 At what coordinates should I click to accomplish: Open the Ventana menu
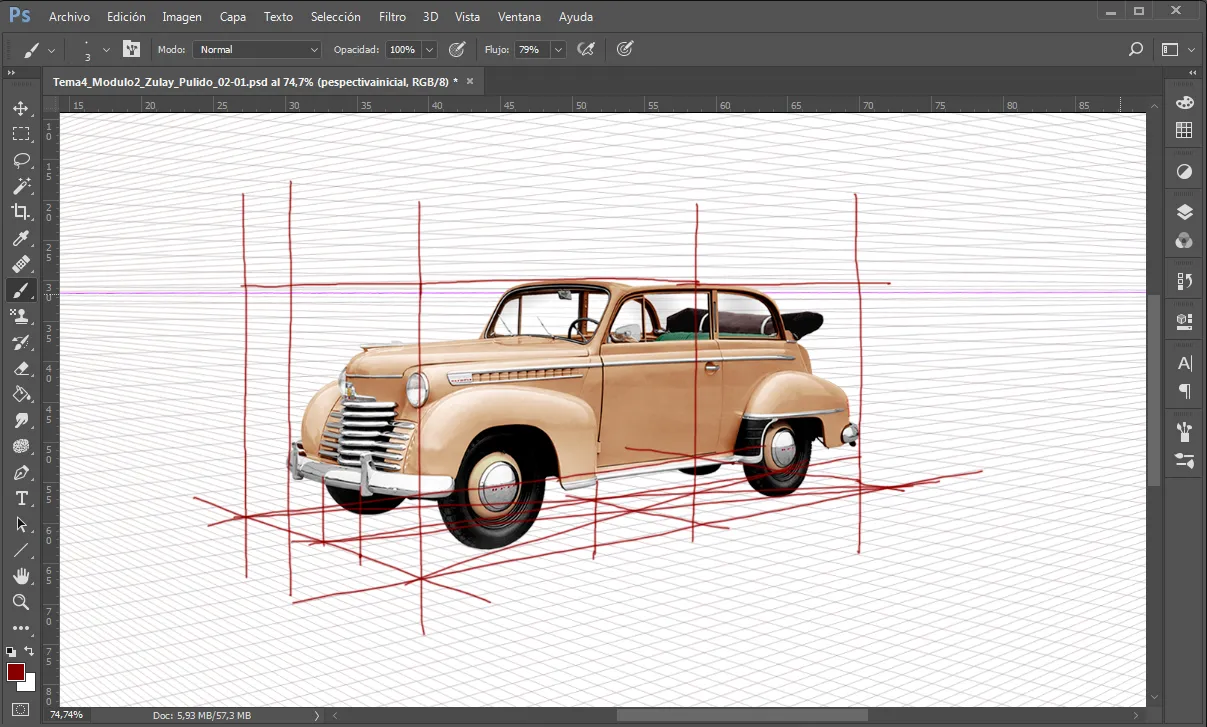click(x=519, y=17)
